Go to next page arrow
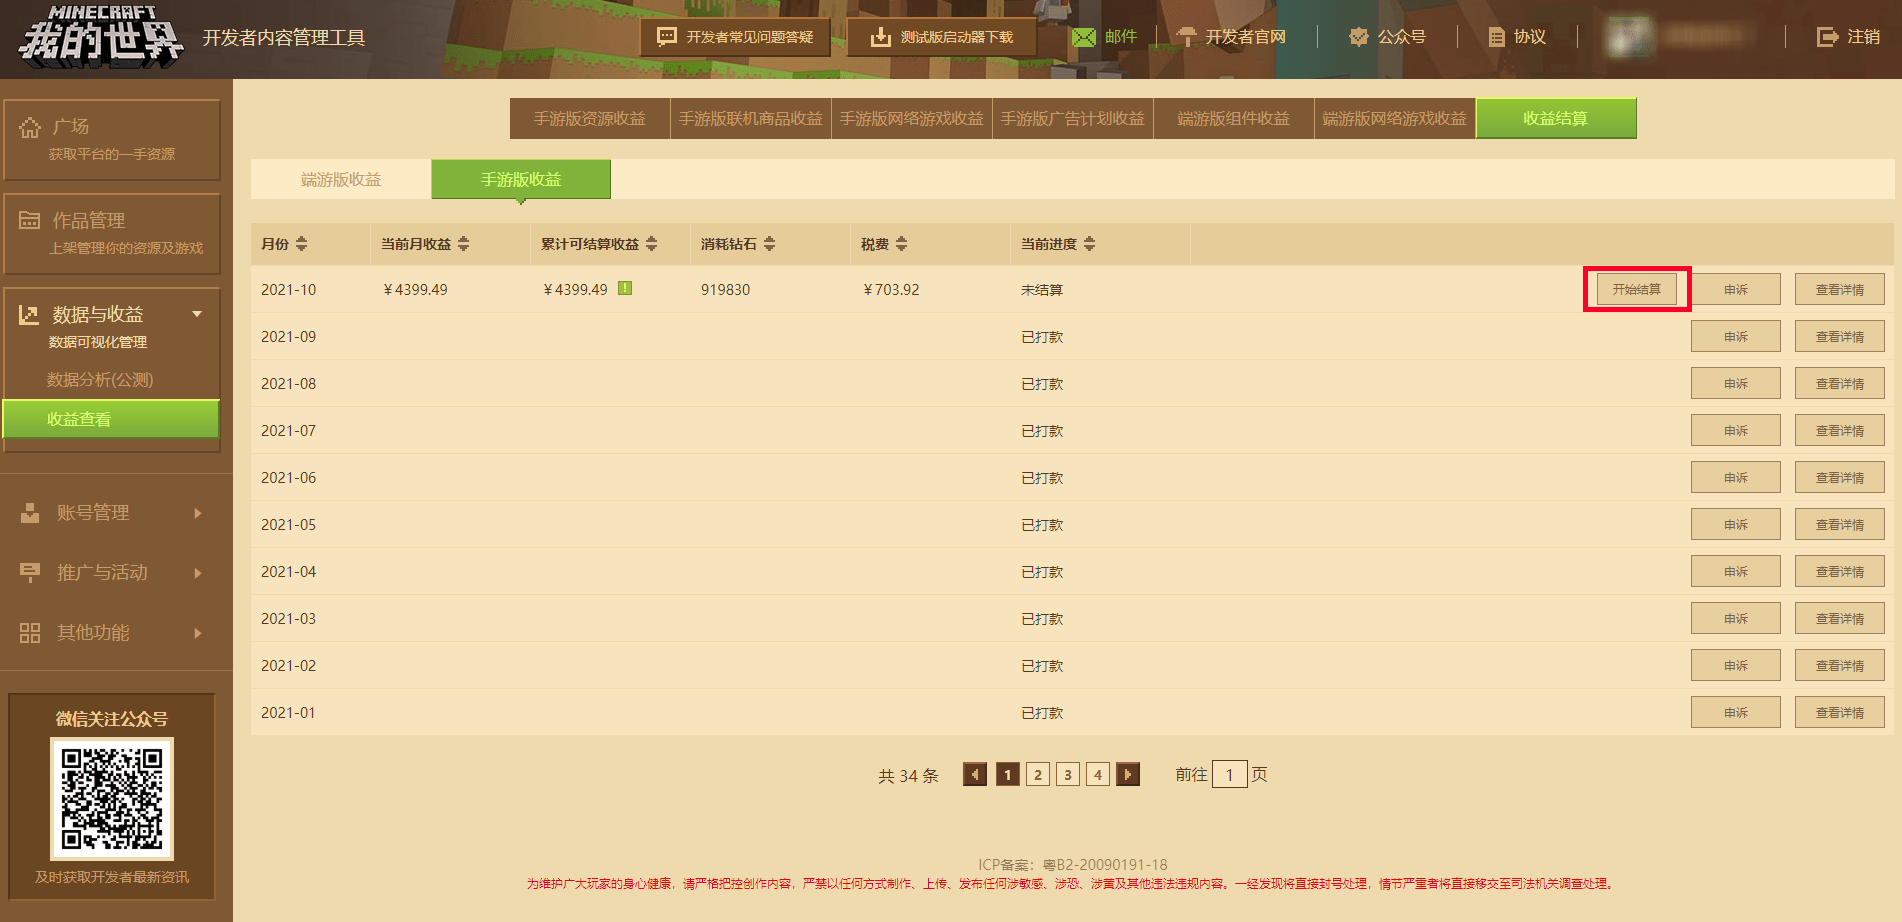Viewport: 1902px width, 922px height. pos(1128,774)
